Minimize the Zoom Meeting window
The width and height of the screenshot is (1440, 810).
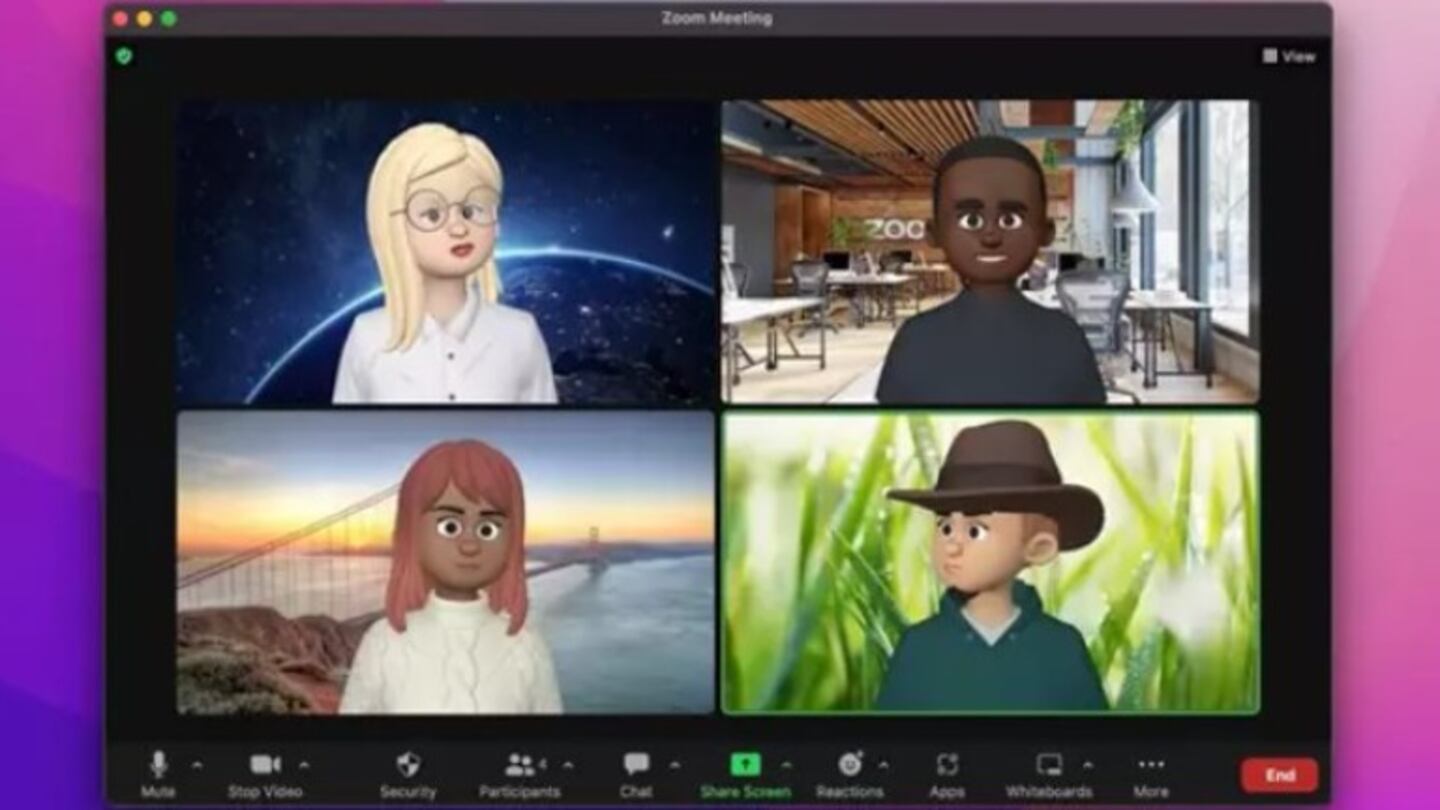(144, 18)
